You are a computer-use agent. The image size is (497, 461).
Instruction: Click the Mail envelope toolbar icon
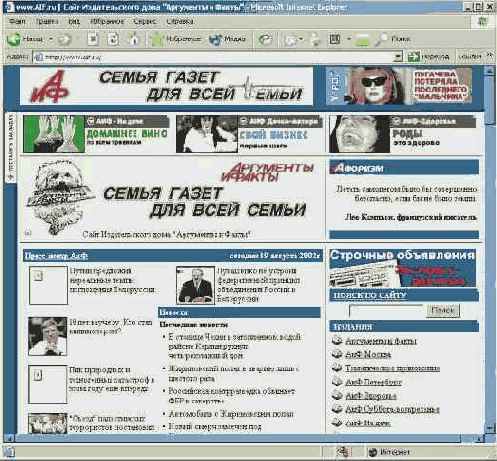pos(291,40)
